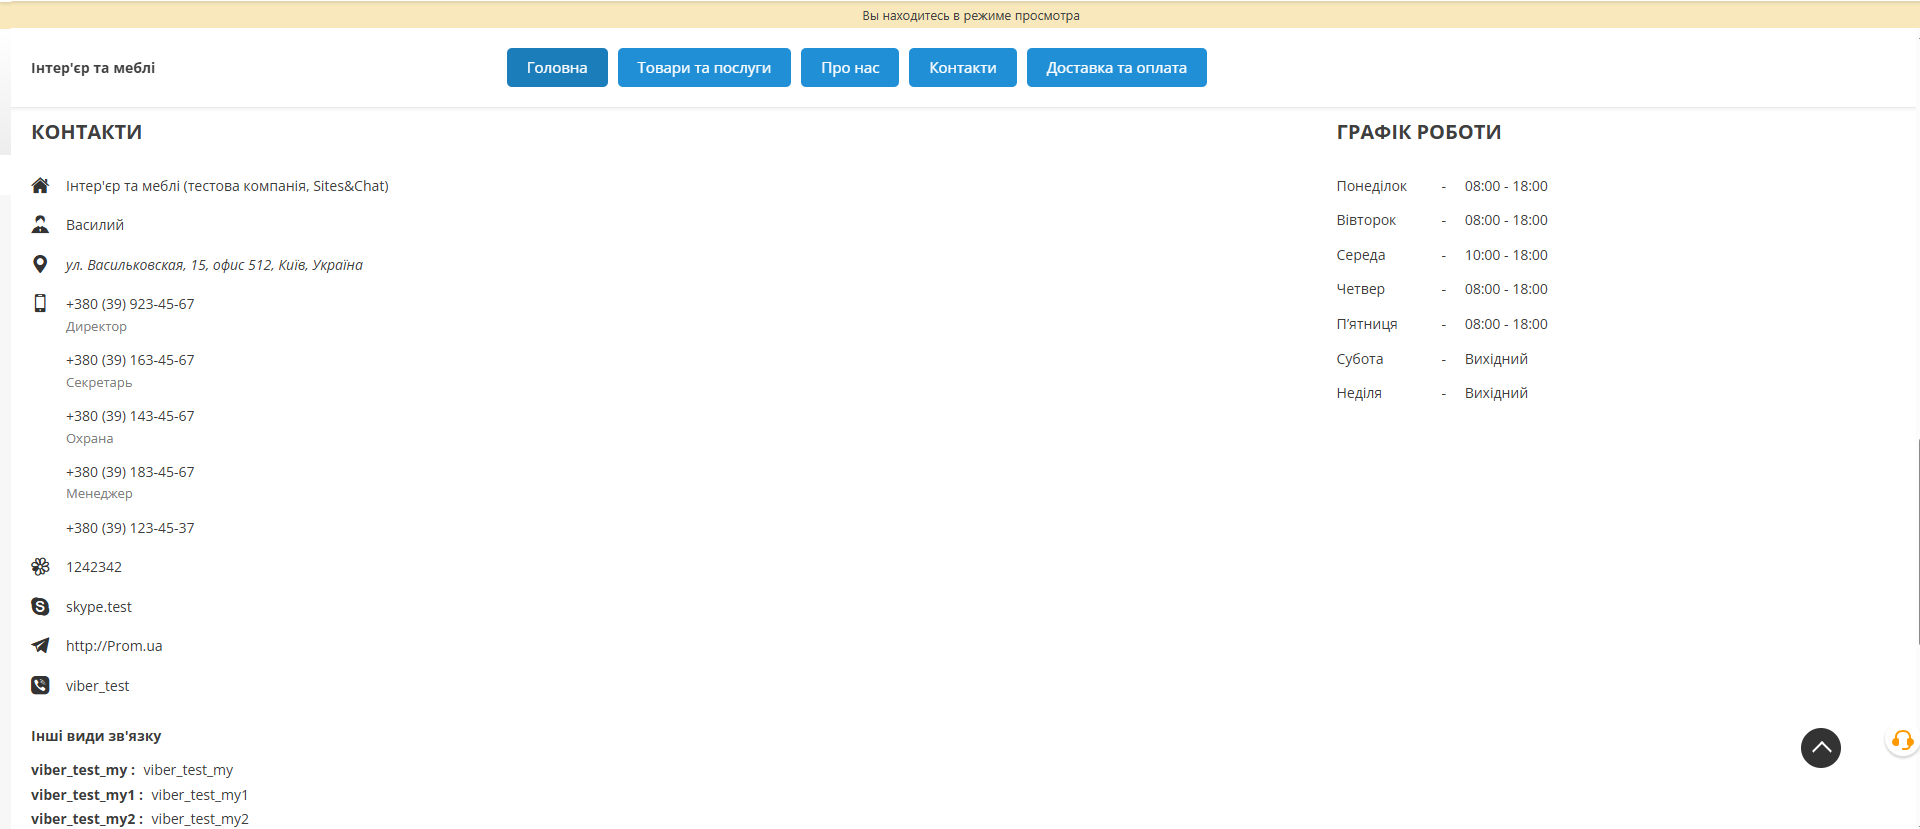
Task: Open the orange headset support widget
Action: [x=1901, y=741]
